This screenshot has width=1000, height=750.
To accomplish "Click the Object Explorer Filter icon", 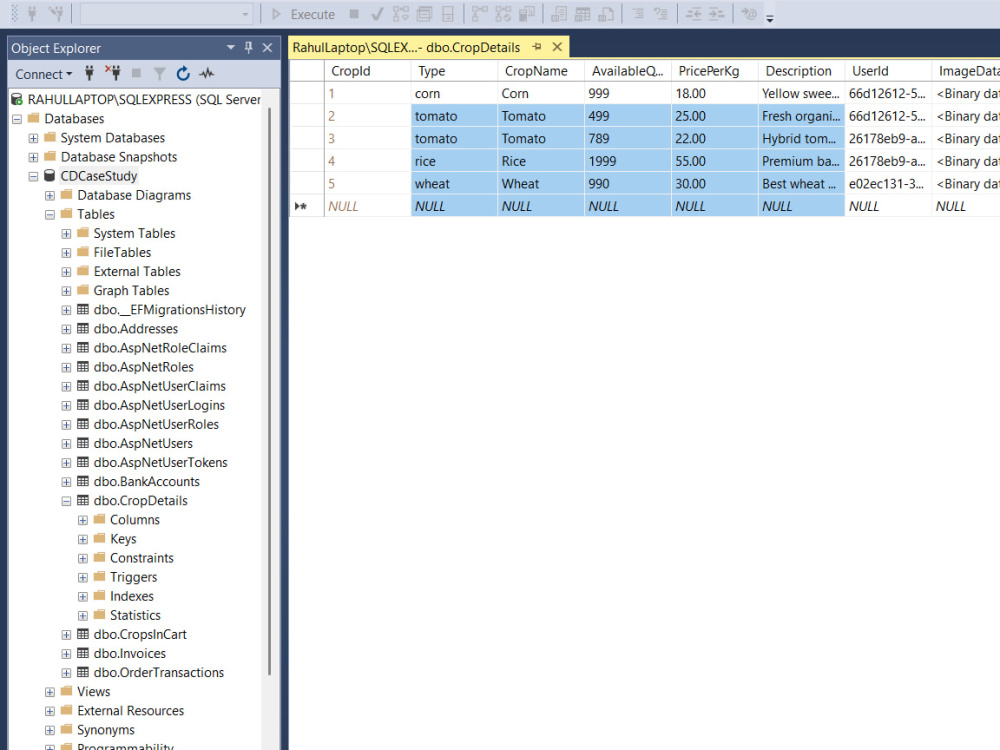I will pyautogui.click(x=159, y=74).
